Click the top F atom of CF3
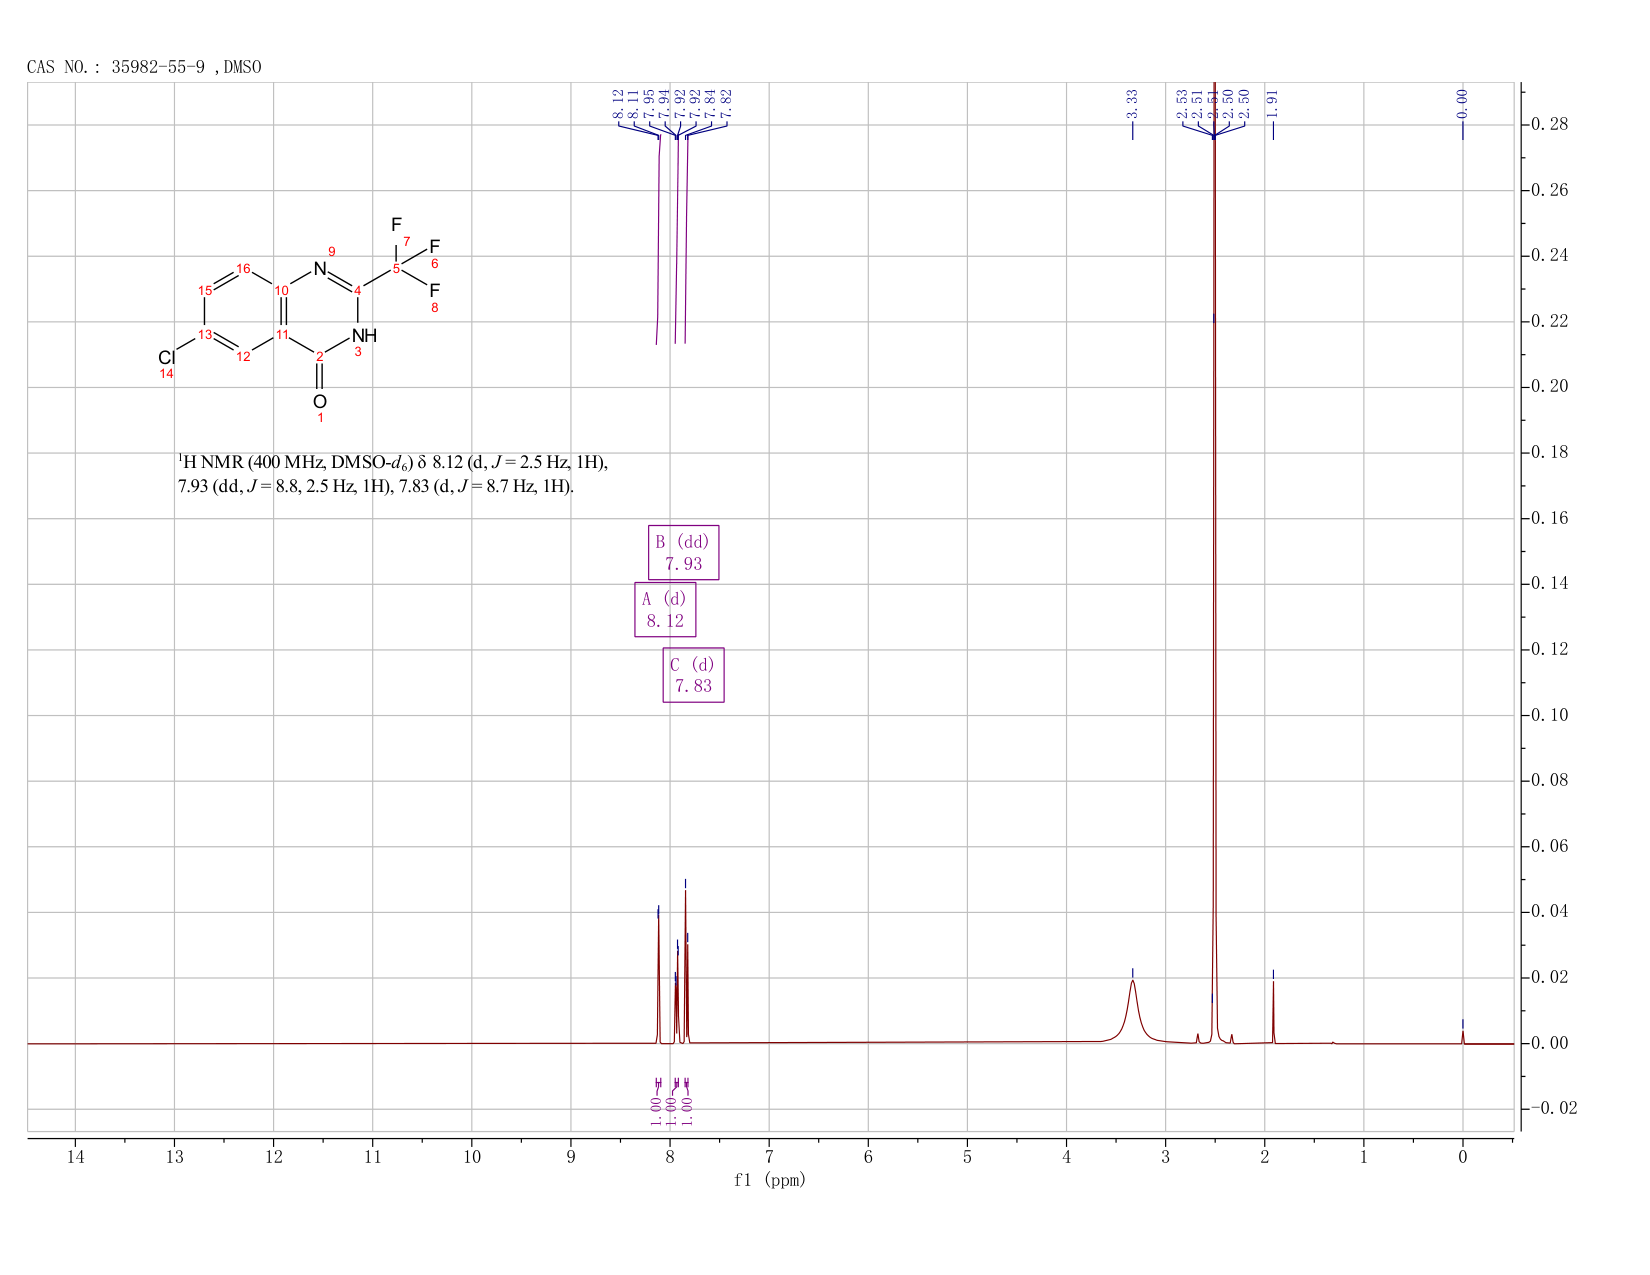Viewport: 1650px width, 1275px height. pyautogui.click(x=396, y=225)
